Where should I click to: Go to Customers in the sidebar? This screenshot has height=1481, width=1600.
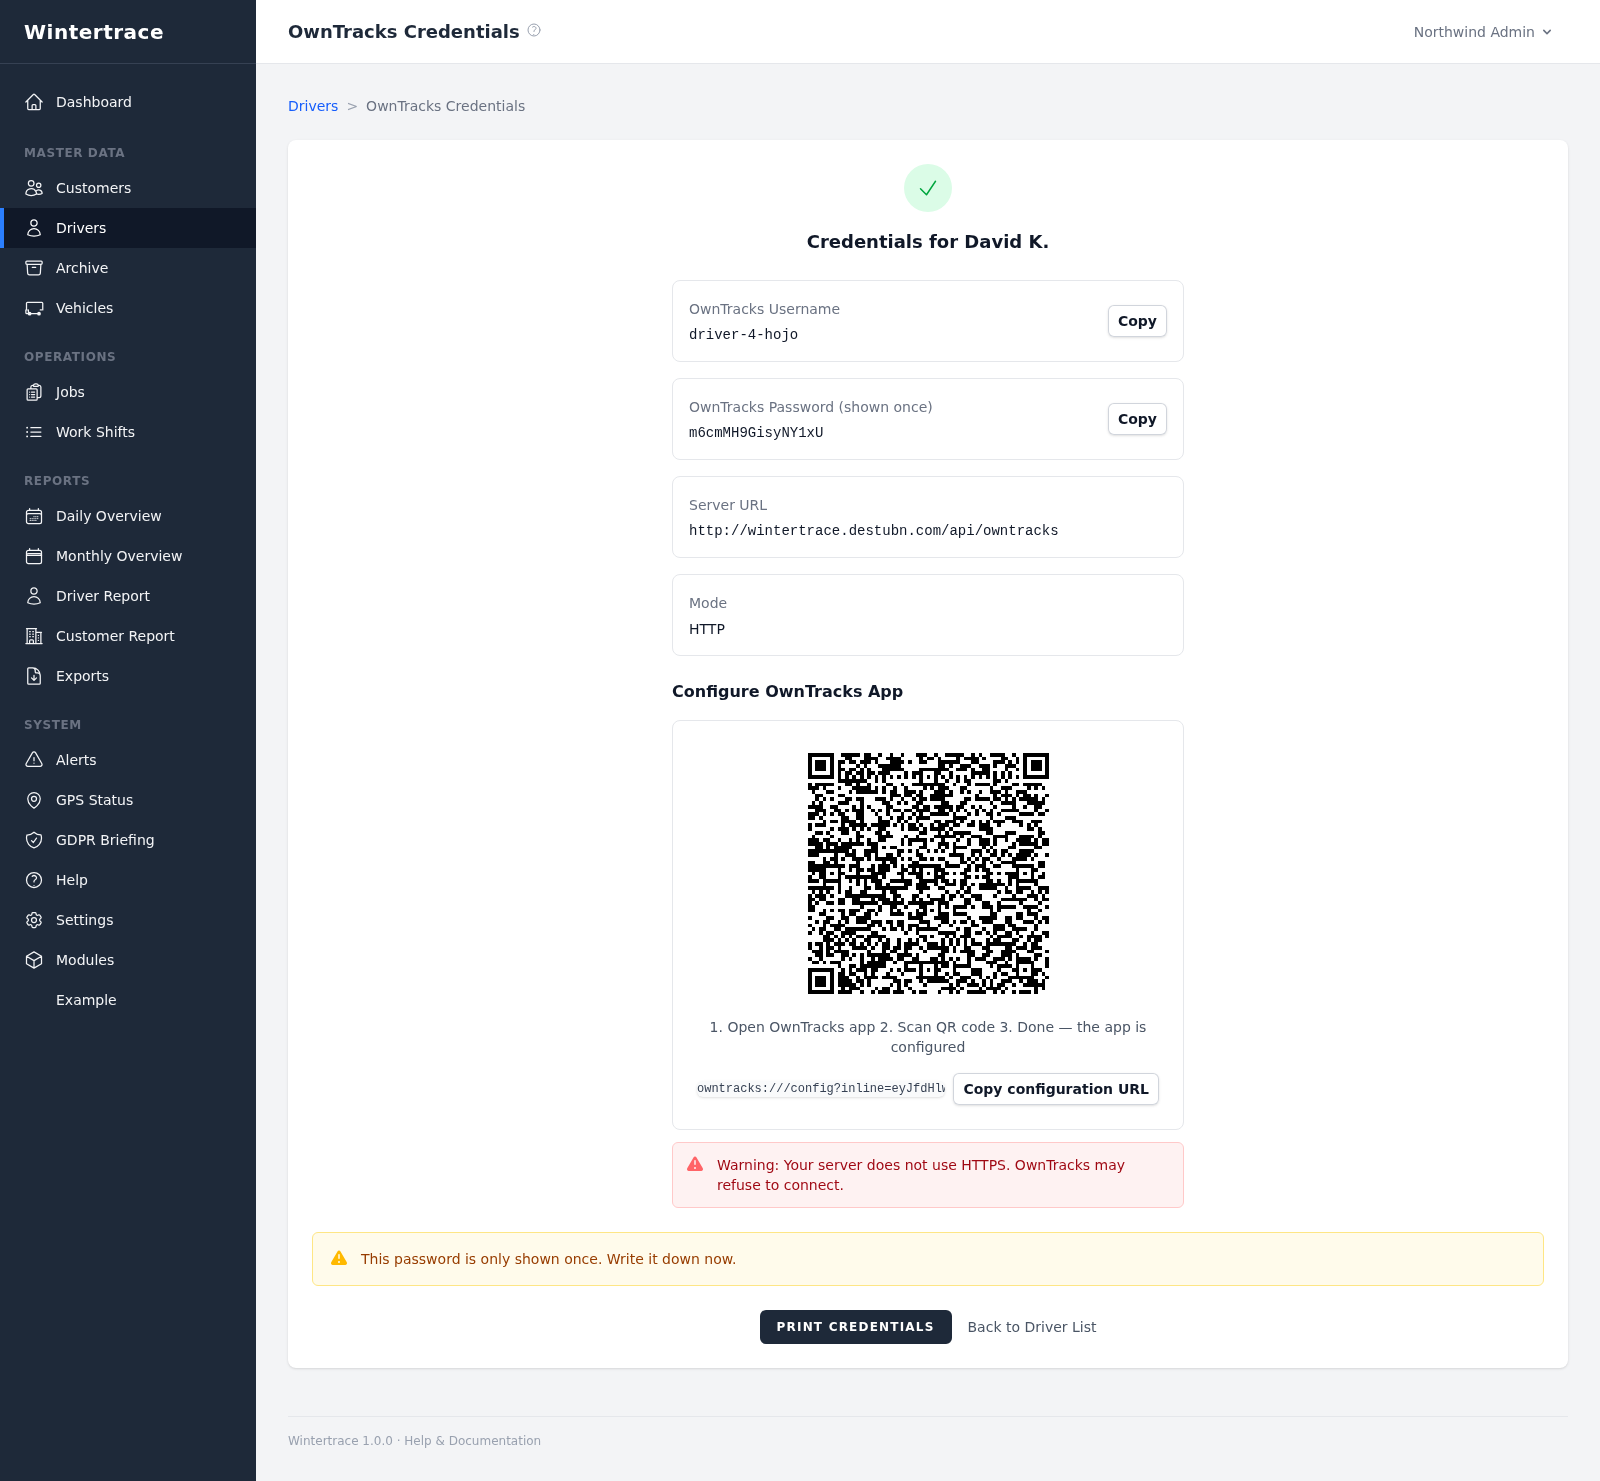(x=128, y=188)
